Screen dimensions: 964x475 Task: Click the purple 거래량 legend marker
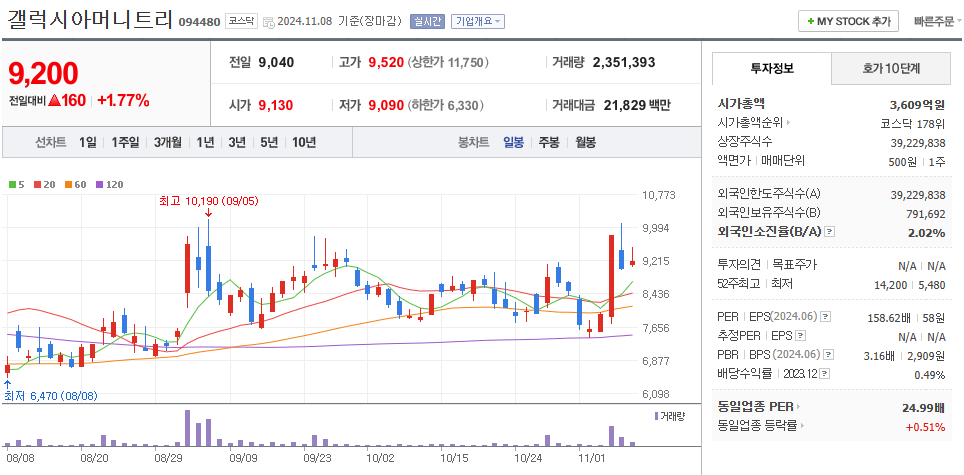656,416
